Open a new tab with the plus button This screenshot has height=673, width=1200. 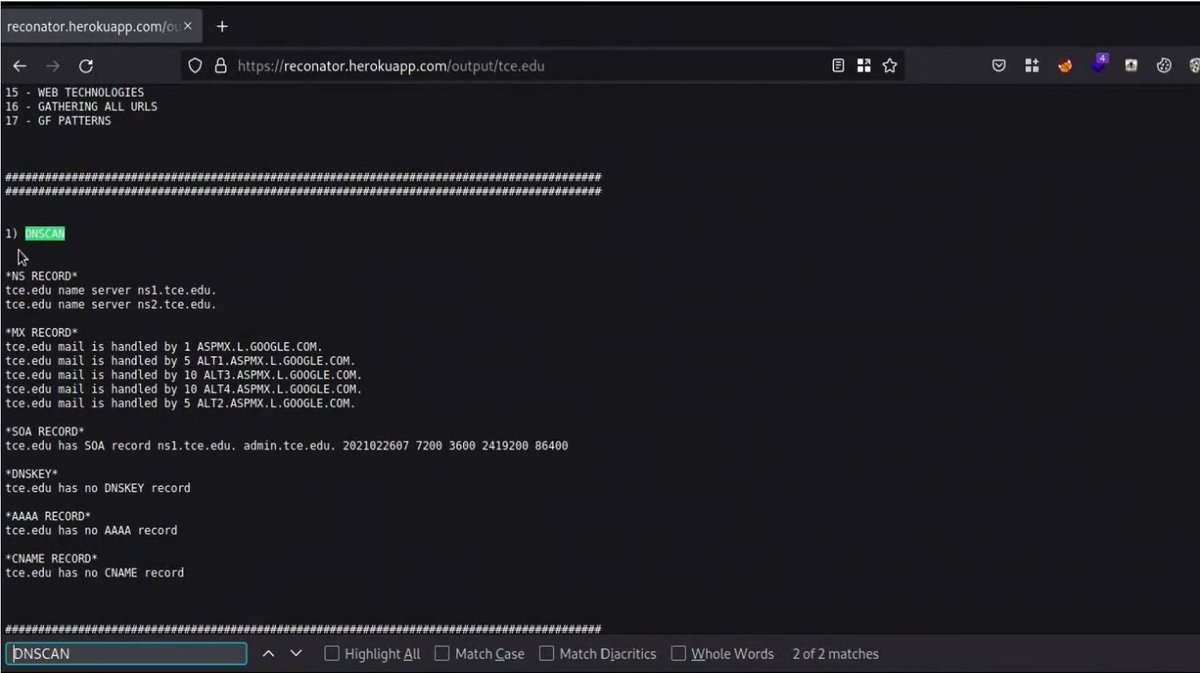pos(222,26)
